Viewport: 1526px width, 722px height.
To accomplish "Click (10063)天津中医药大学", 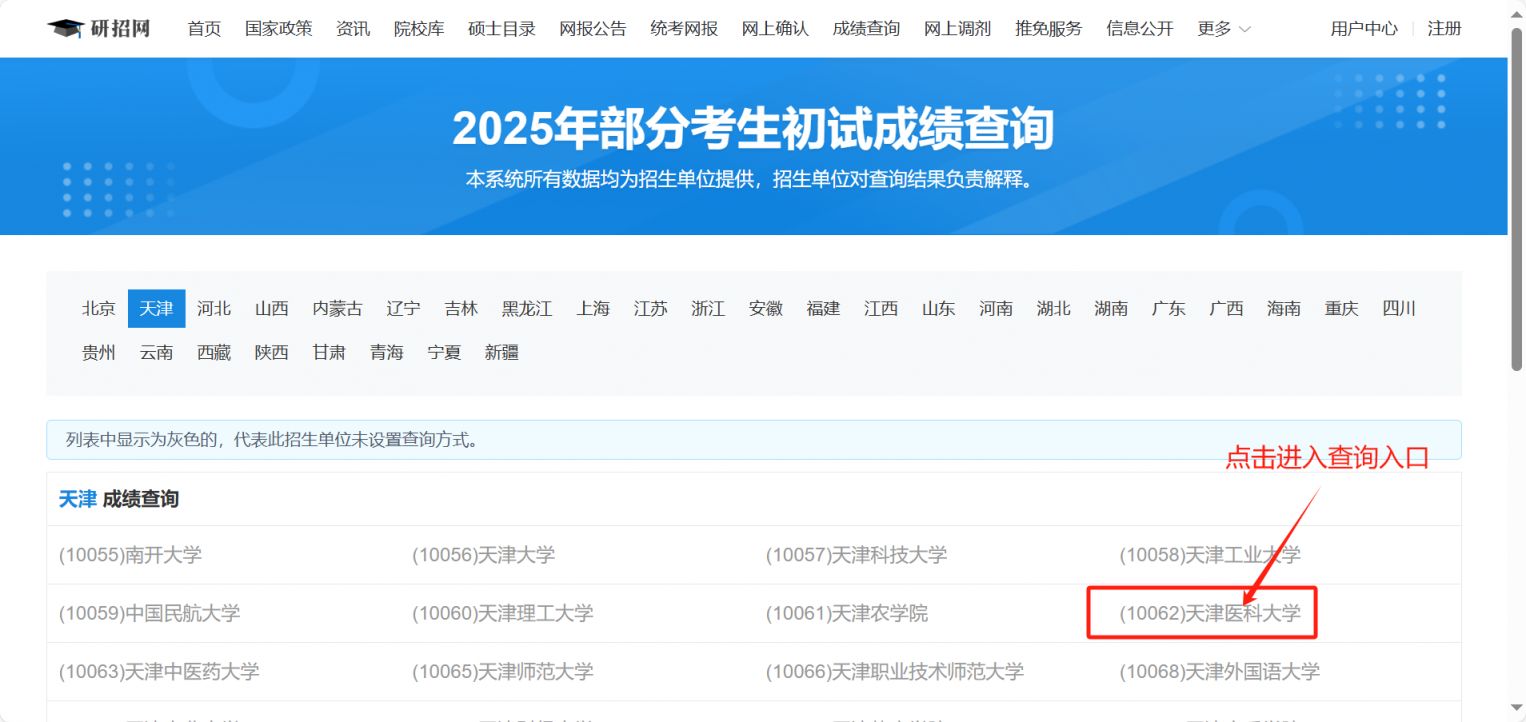I will click(x=159, y=671).
